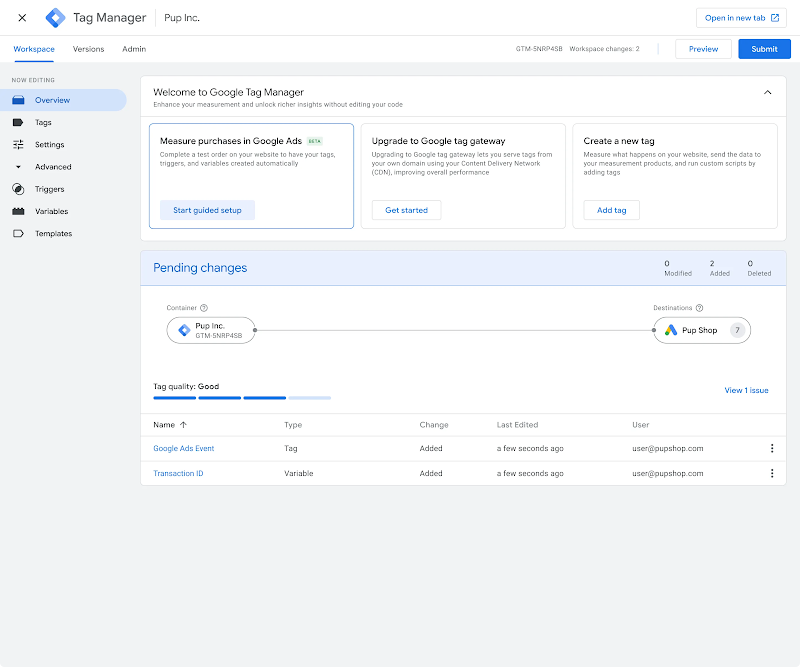Screen dimensions: 800x667
Task: Click the Last Edited column header
Action: (x=517, y=425)
